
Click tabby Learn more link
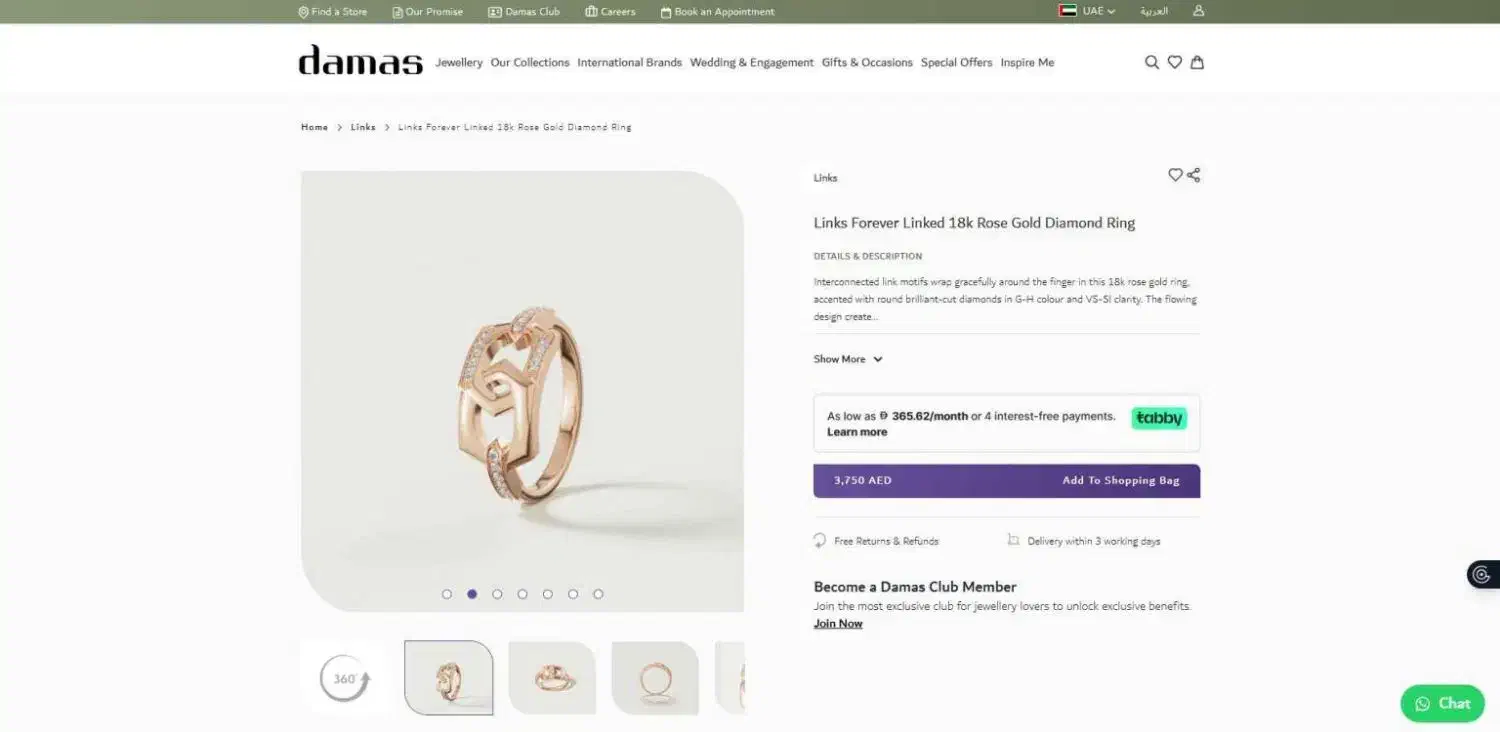coord(857,432)
